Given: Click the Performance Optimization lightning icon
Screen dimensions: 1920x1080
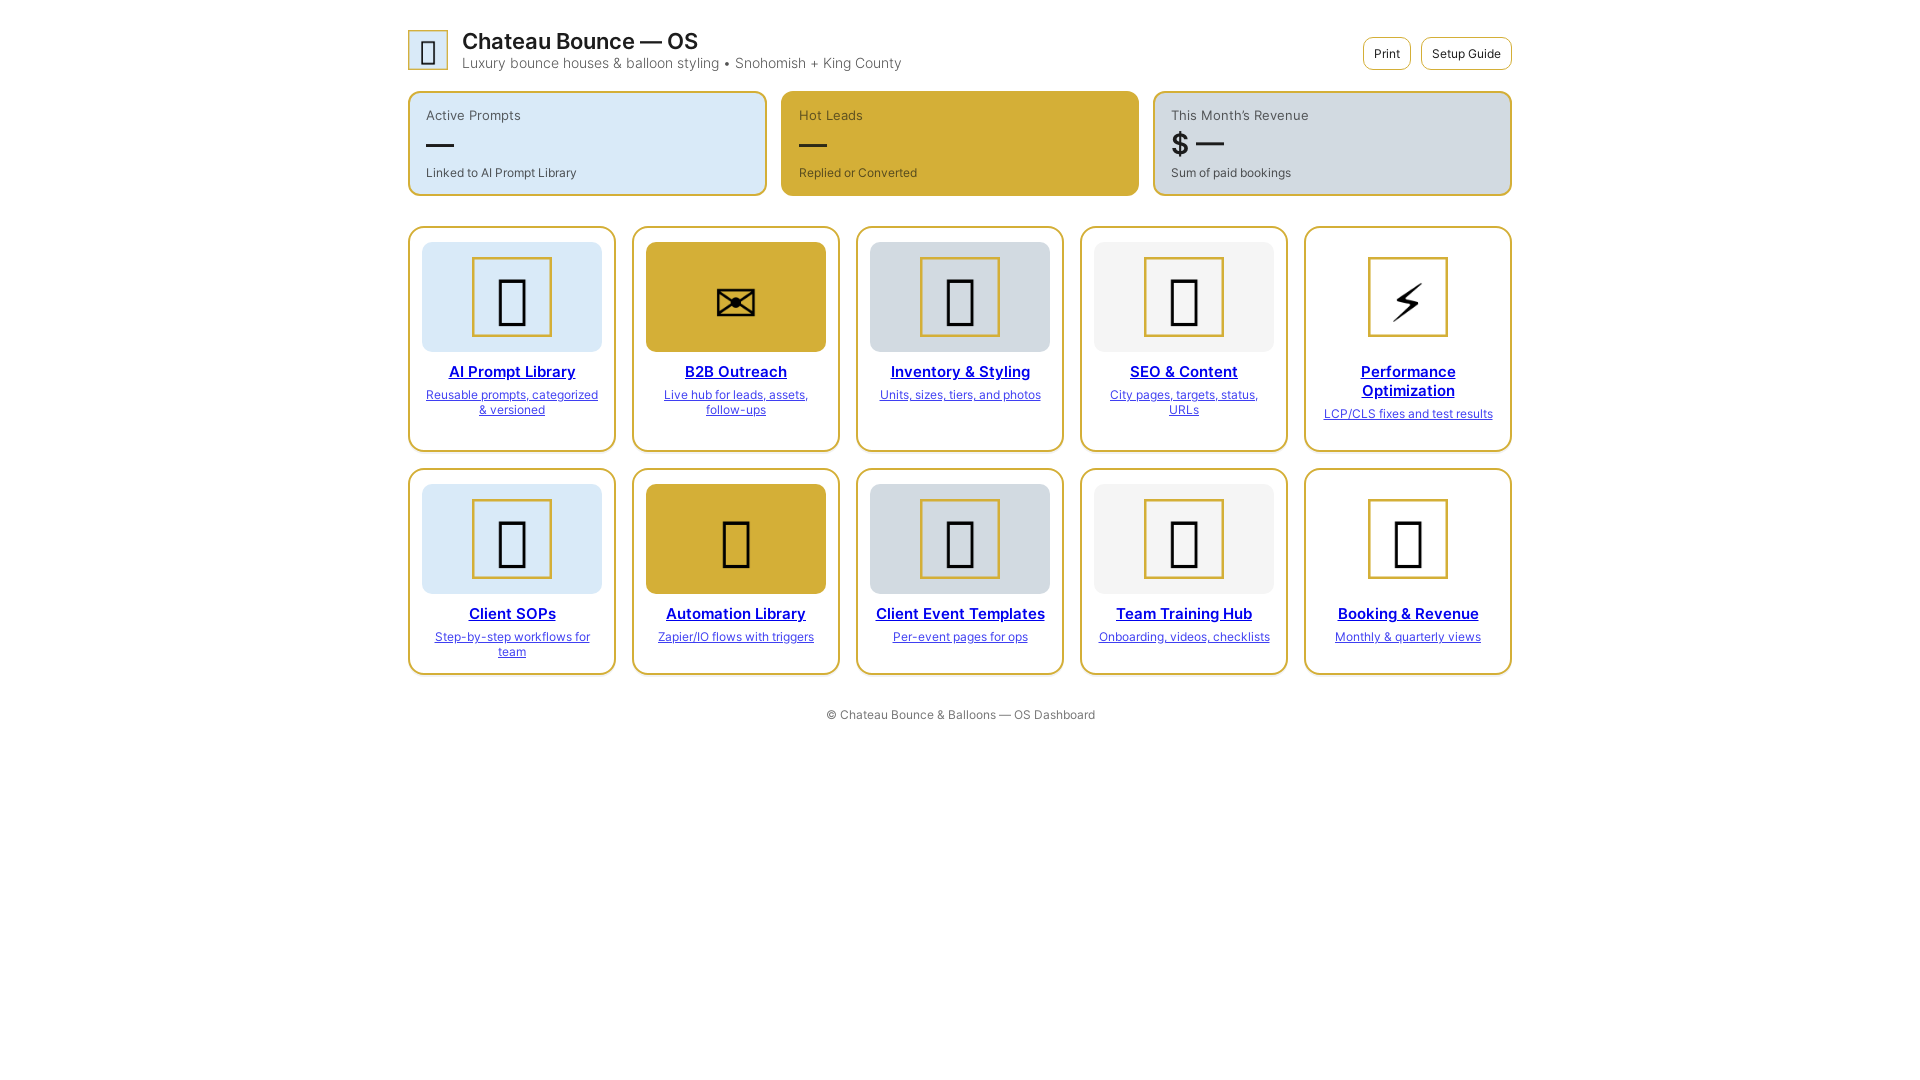Looking at the screenshot, I should point(1408,297).
